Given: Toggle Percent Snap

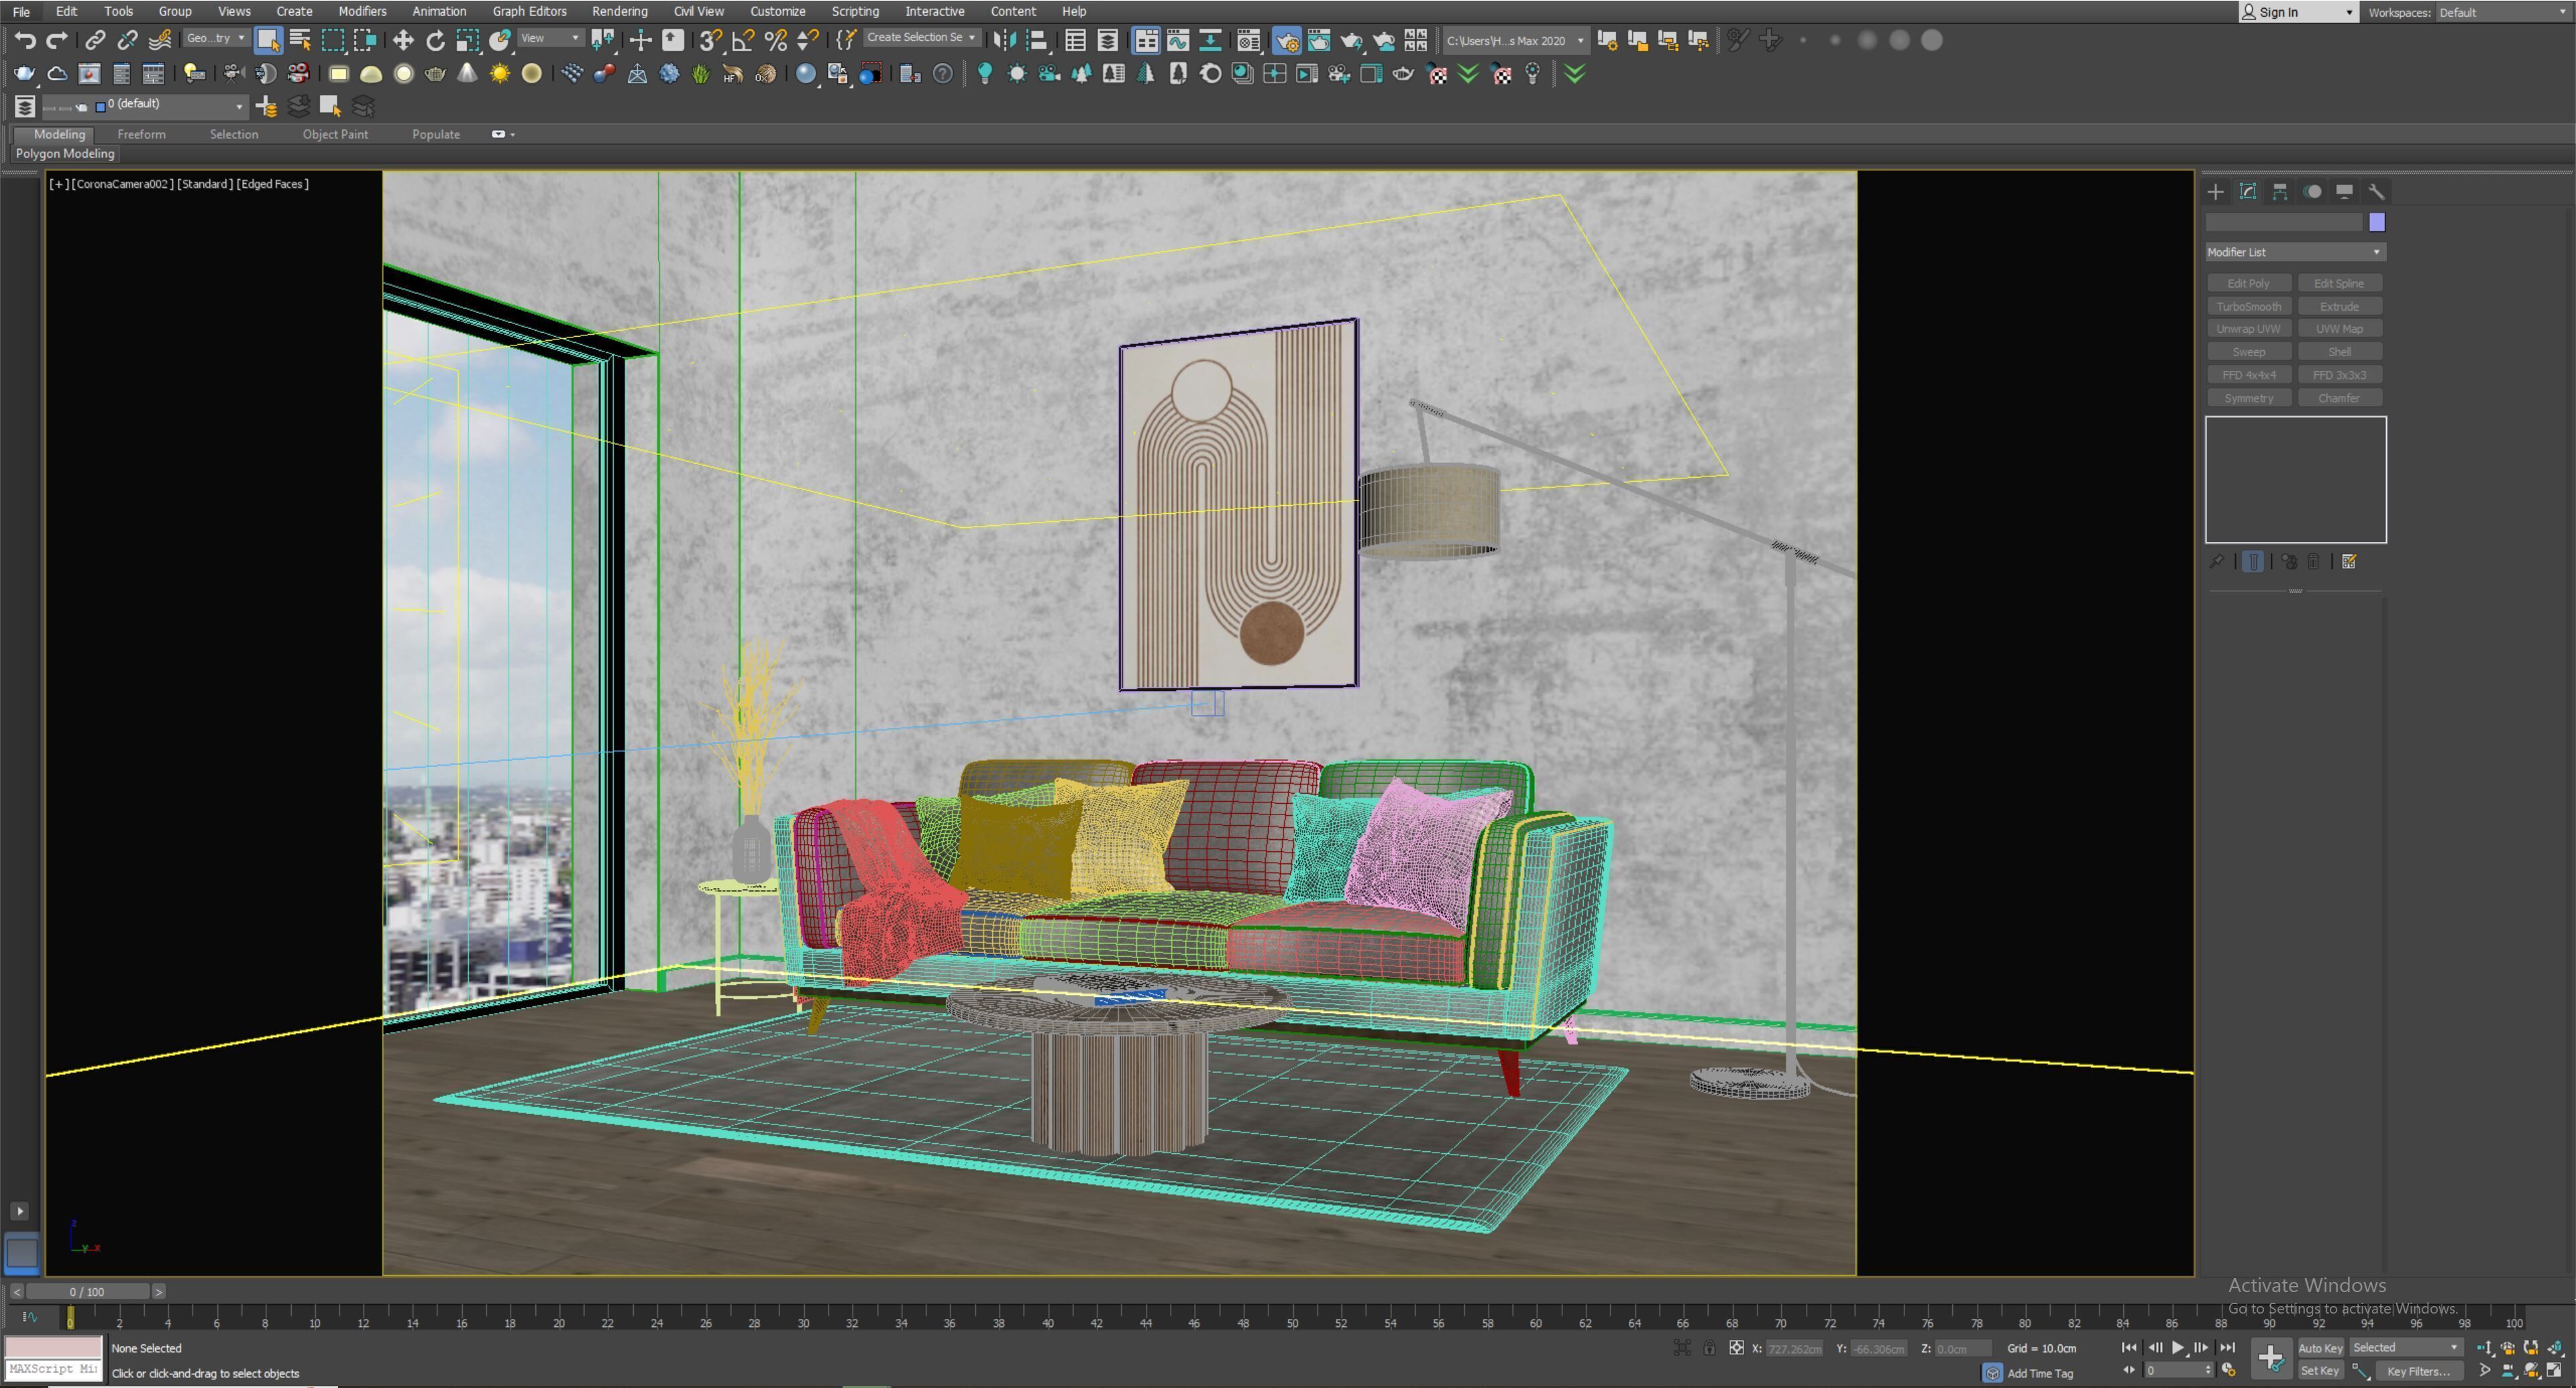Looking at the screenshot, I should 775,40.
